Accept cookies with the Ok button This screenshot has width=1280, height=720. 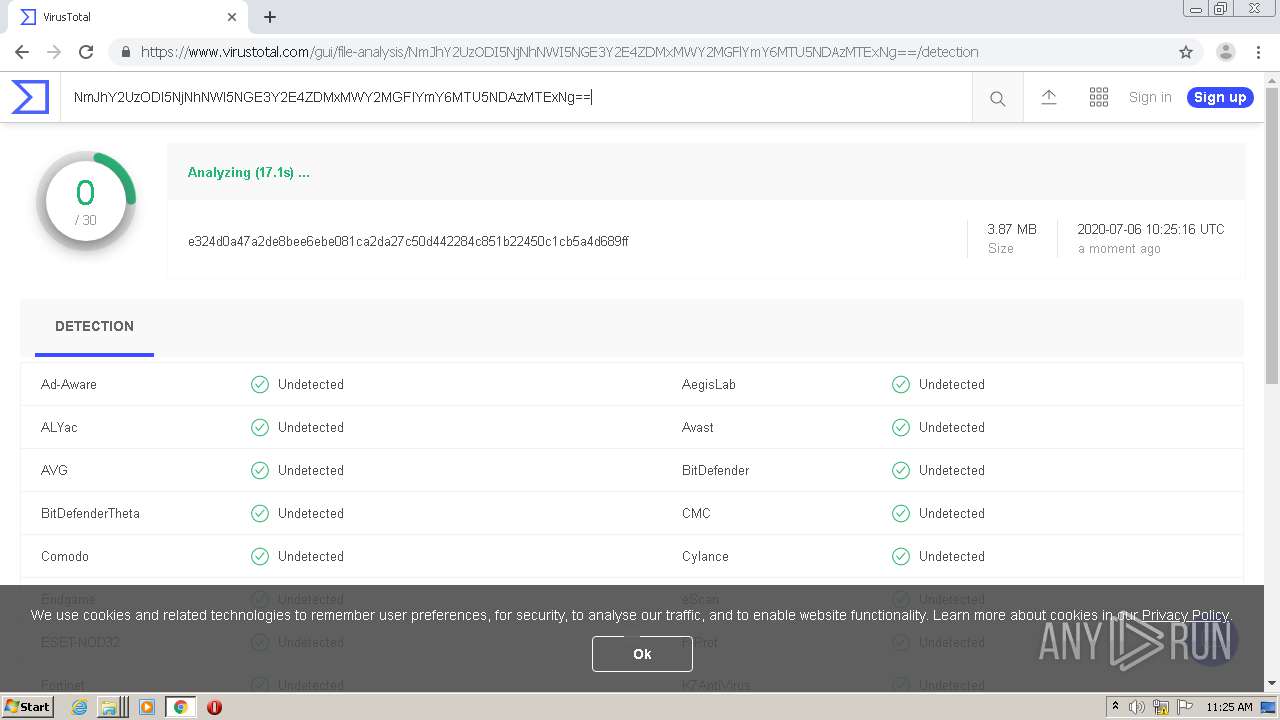pos(642,653)
